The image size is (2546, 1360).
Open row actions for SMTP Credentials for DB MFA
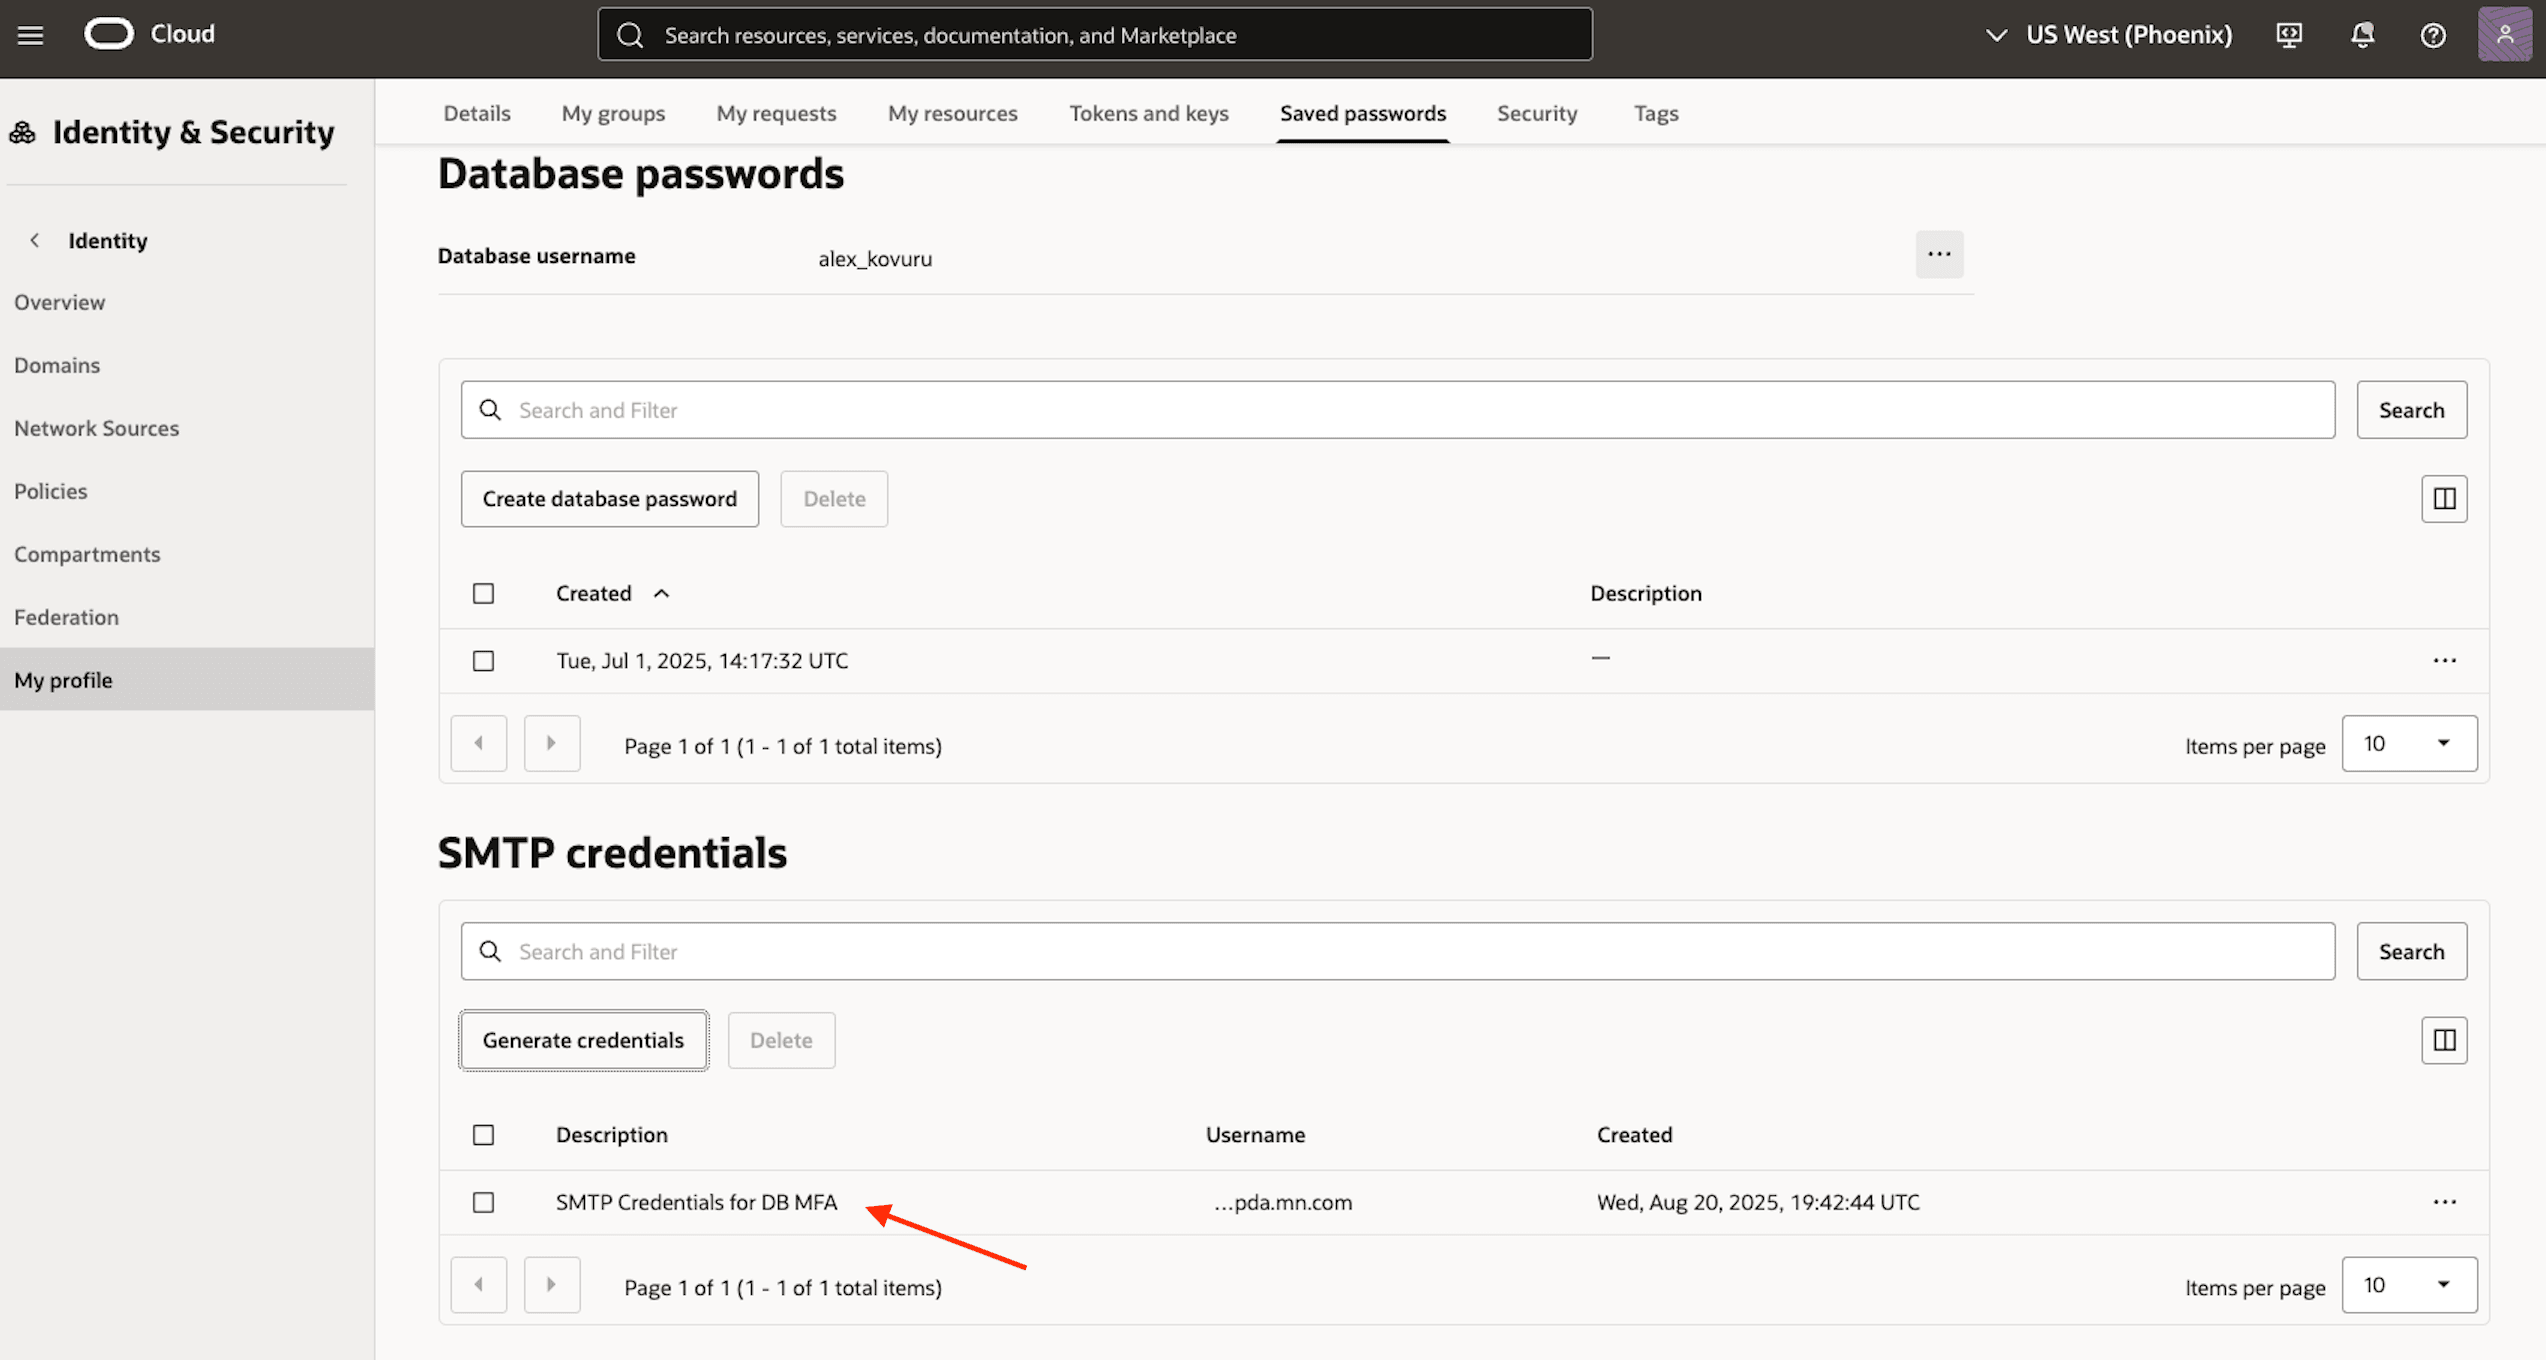coord(2445,1202)
